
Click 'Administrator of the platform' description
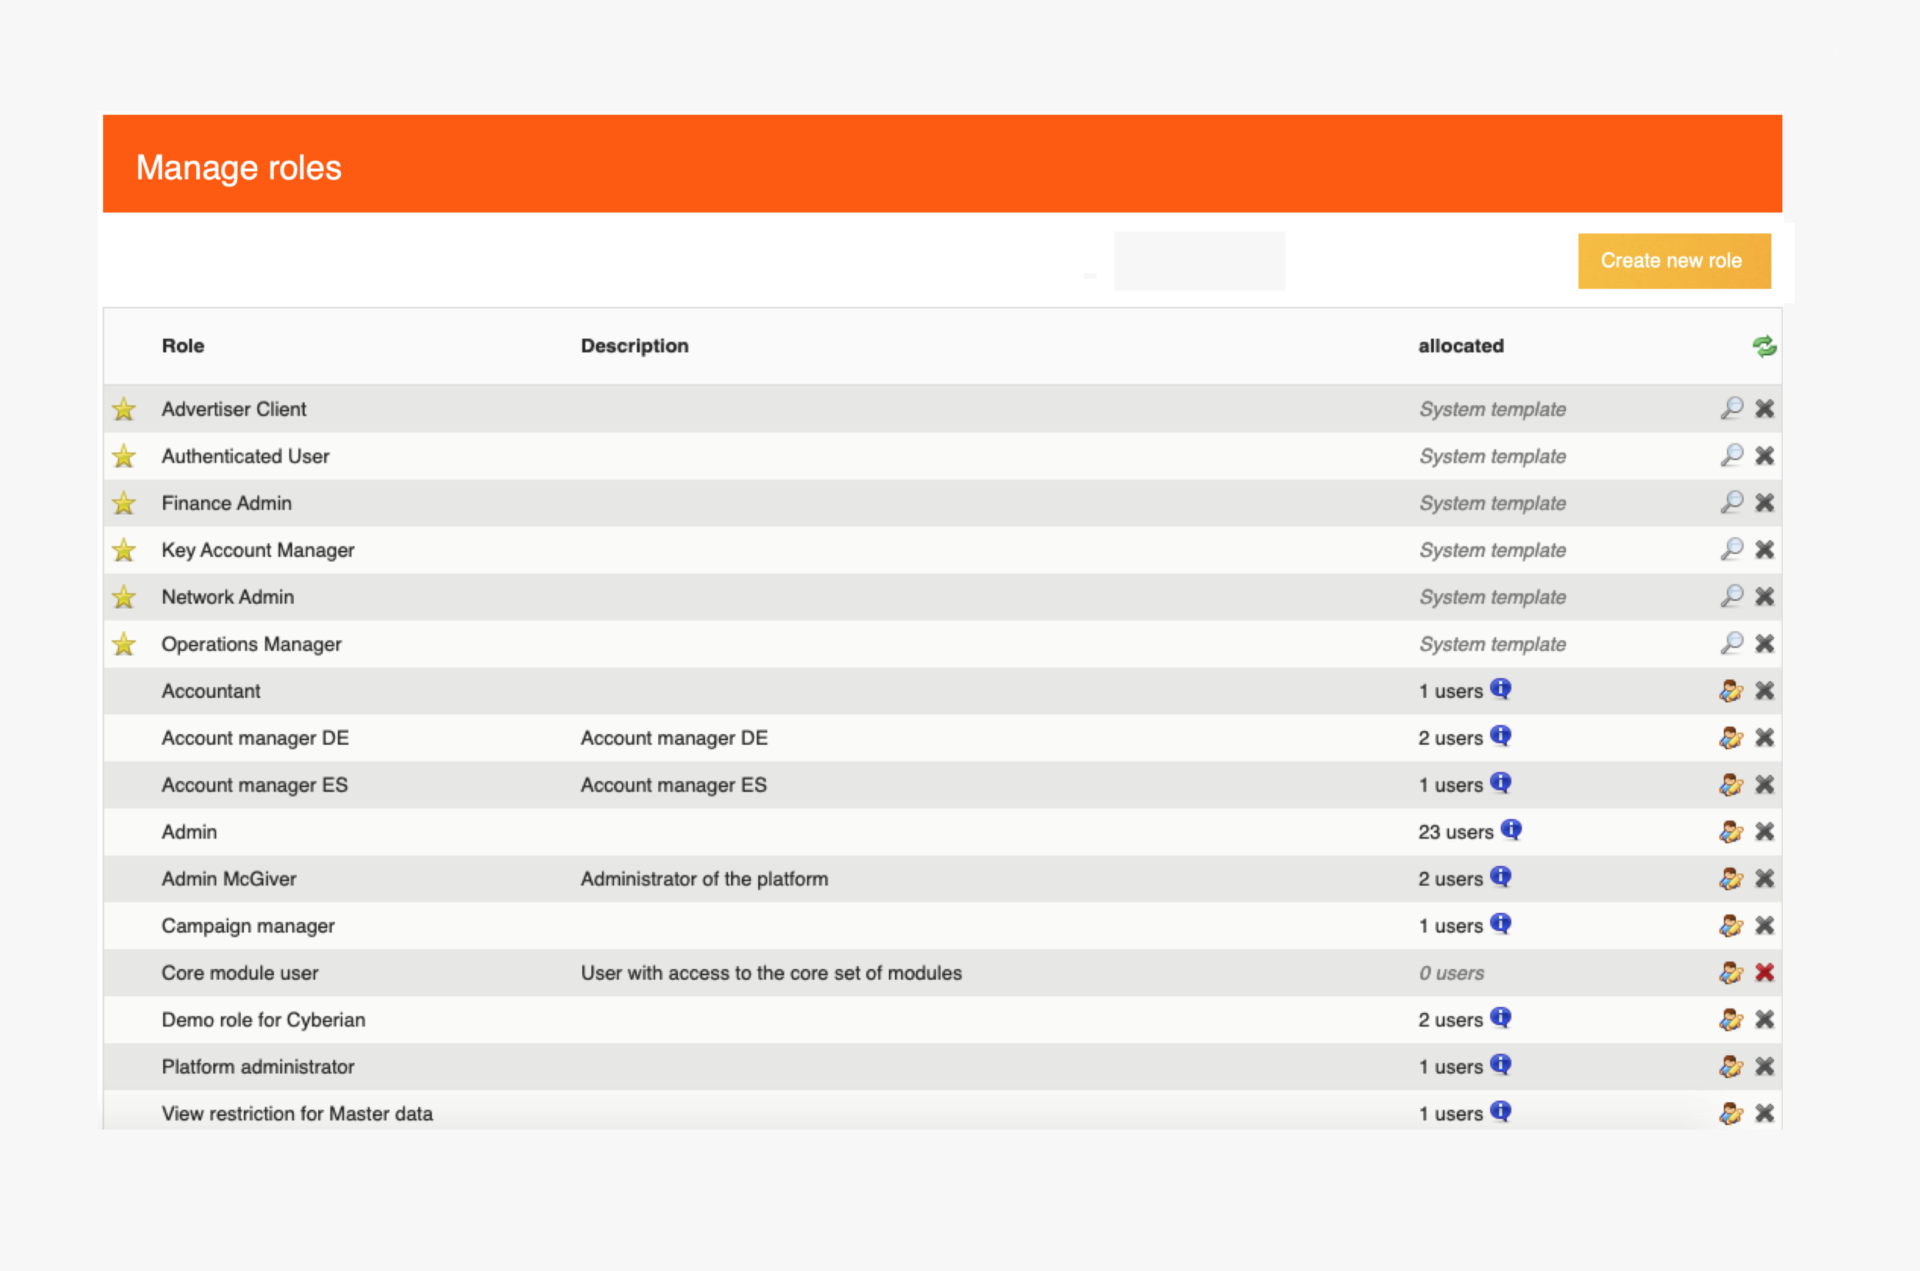[x=704, y=879]
